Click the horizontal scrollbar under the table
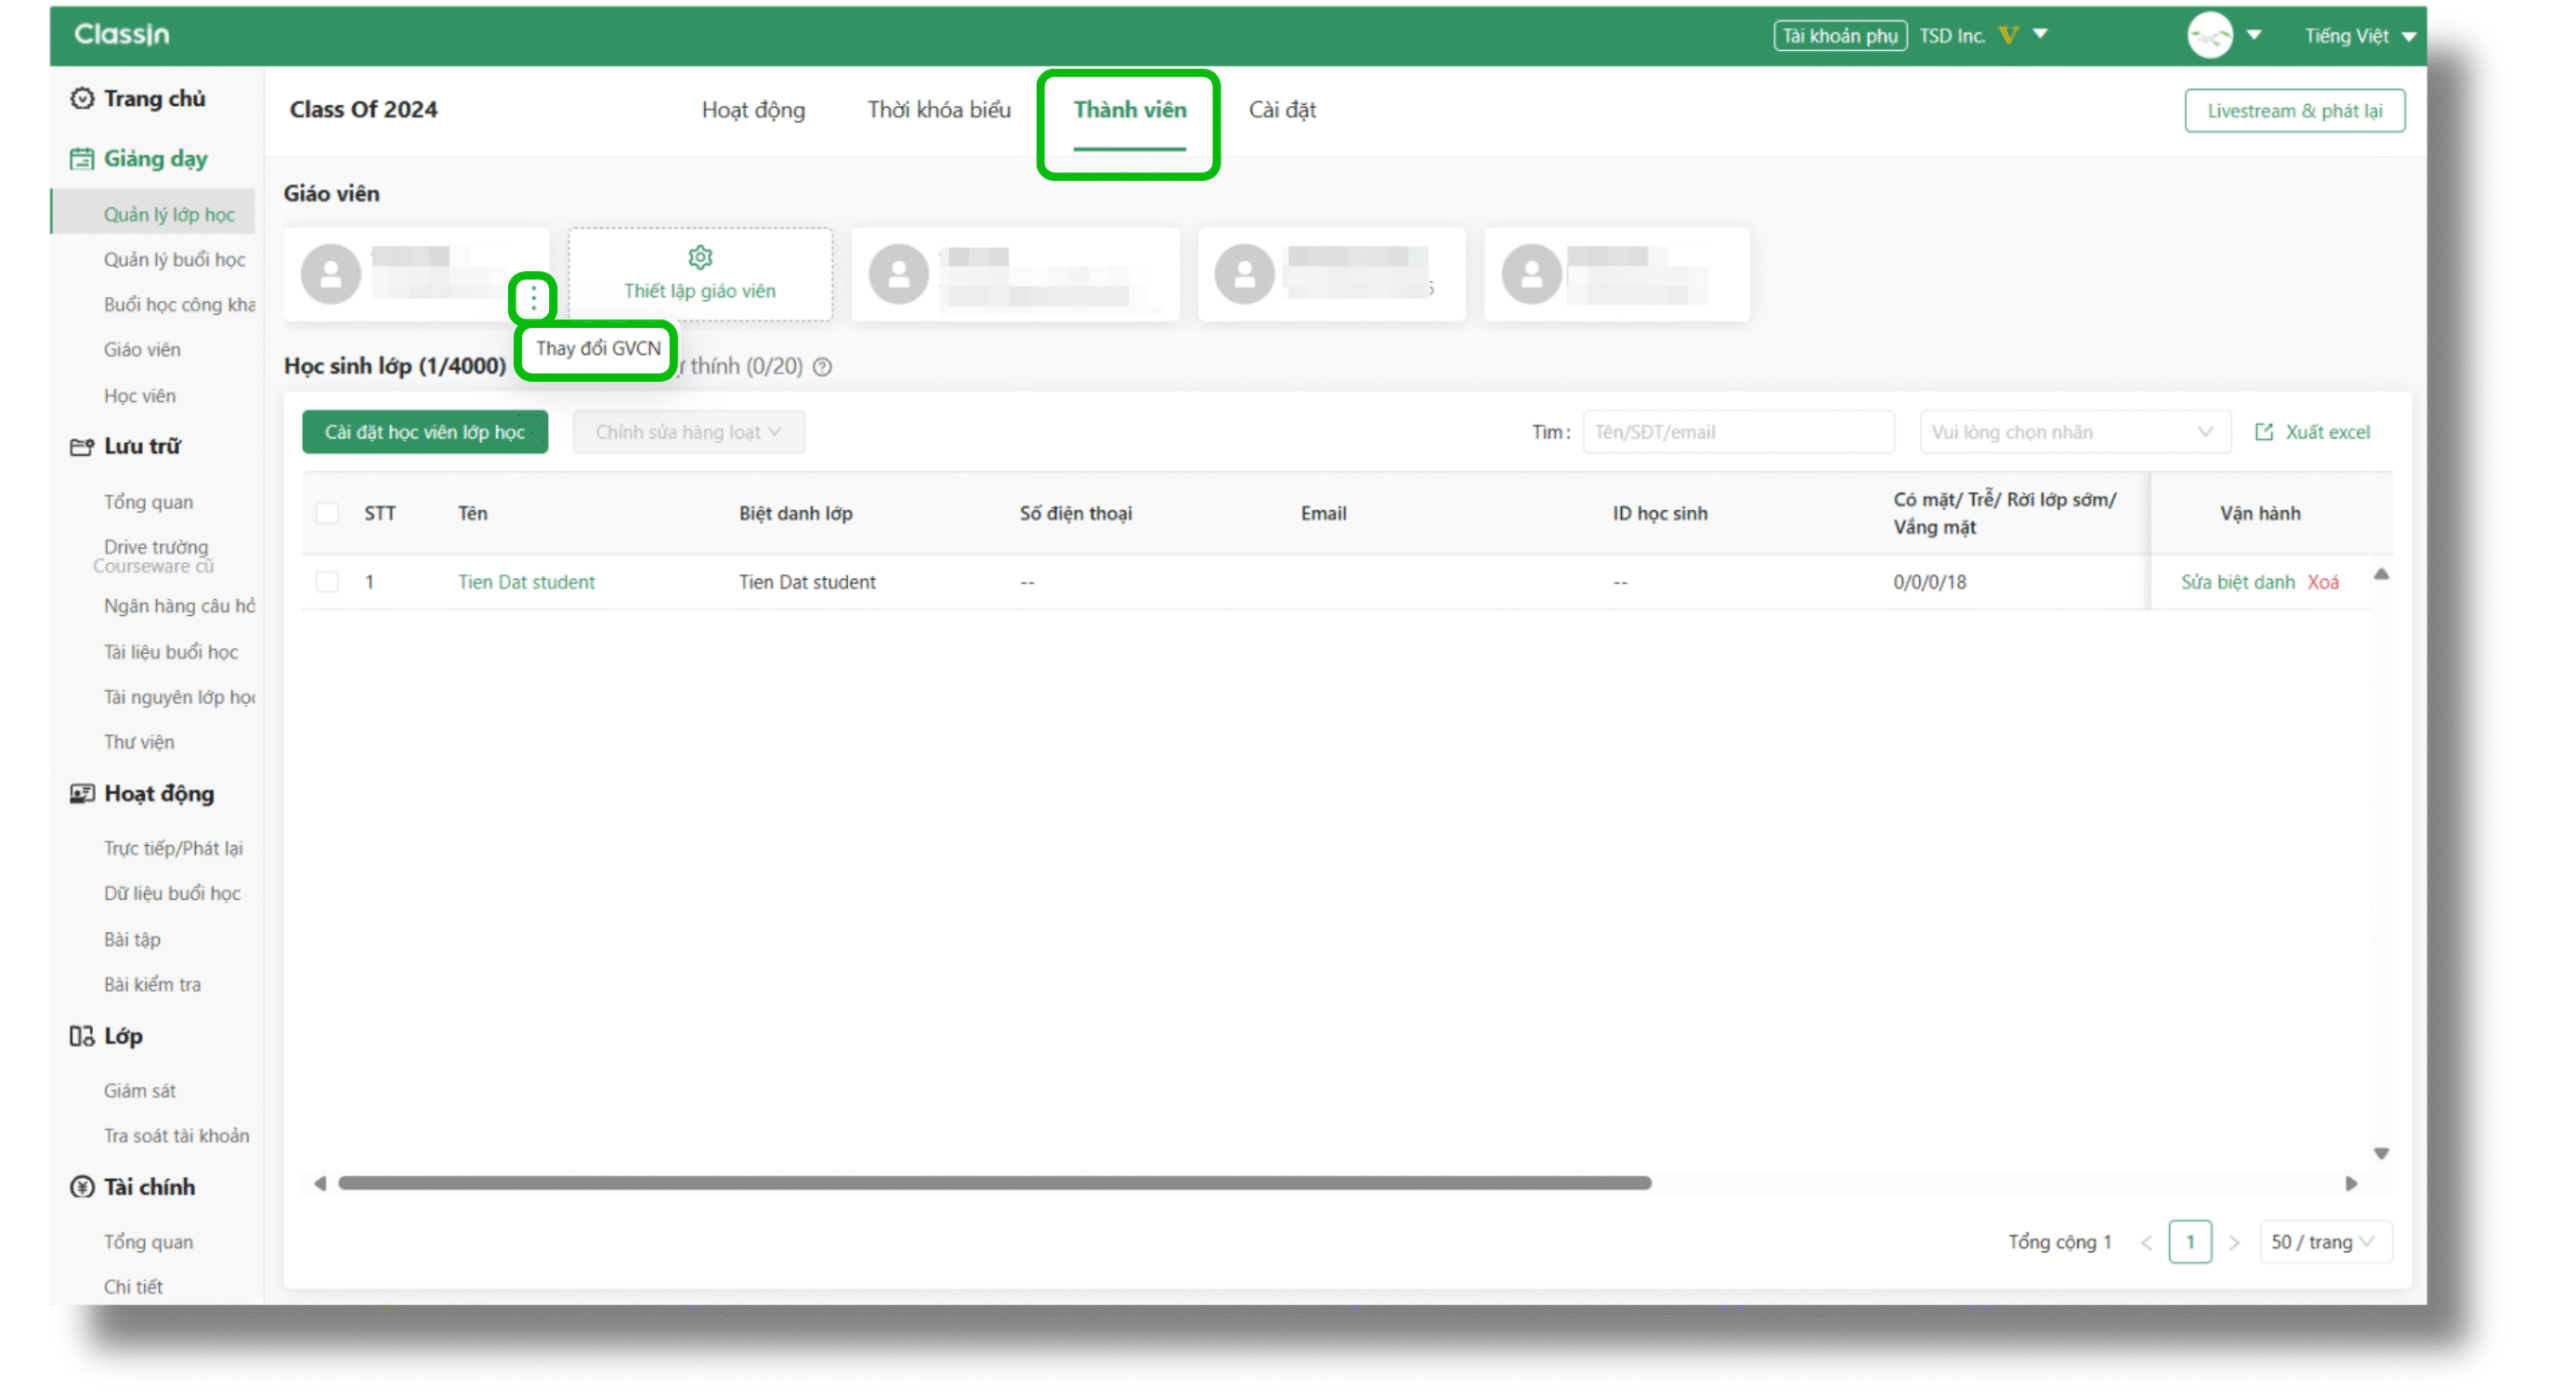The height and width of the screenshot is (1398, 2560). 994,1183
